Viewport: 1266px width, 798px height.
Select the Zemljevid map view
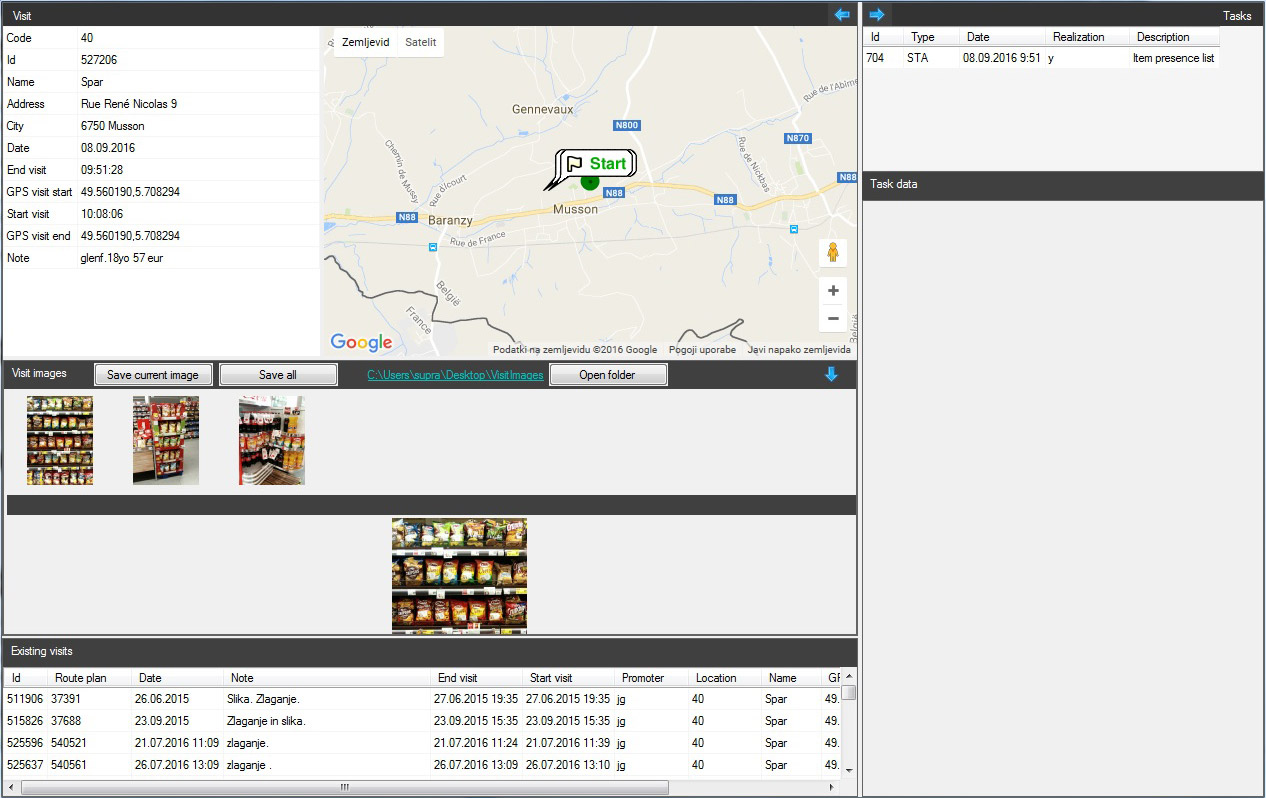click(365, 42)
